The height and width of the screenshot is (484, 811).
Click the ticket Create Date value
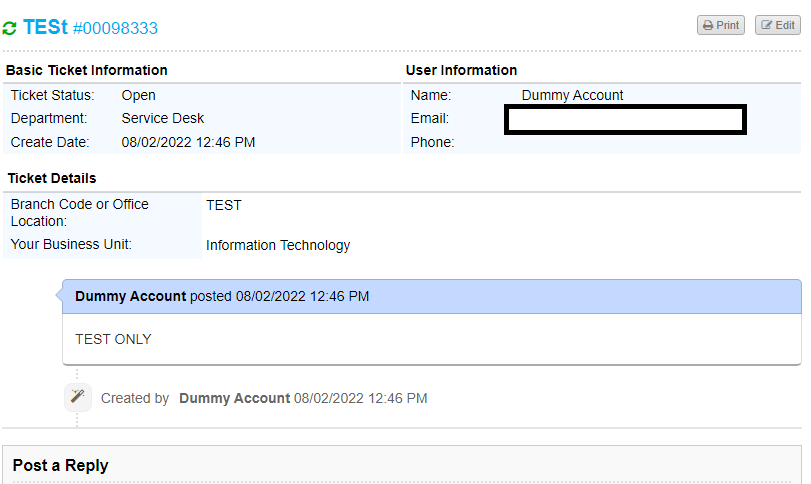(188, 142)
